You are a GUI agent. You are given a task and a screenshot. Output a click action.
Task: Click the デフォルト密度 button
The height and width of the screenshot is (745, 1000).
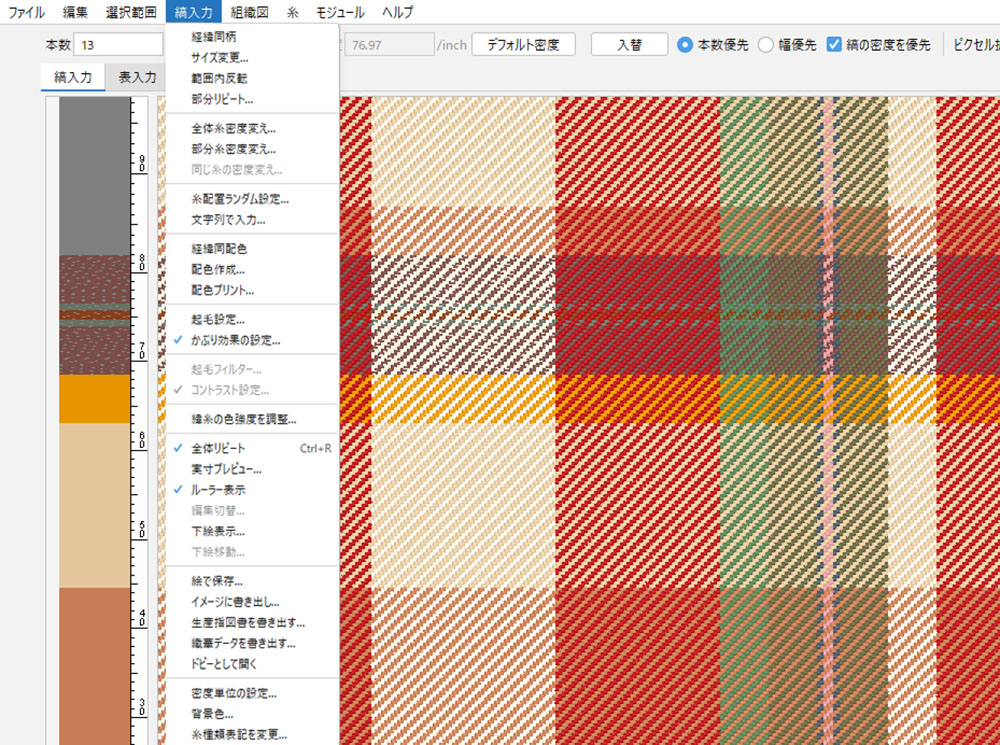point(524,45)
